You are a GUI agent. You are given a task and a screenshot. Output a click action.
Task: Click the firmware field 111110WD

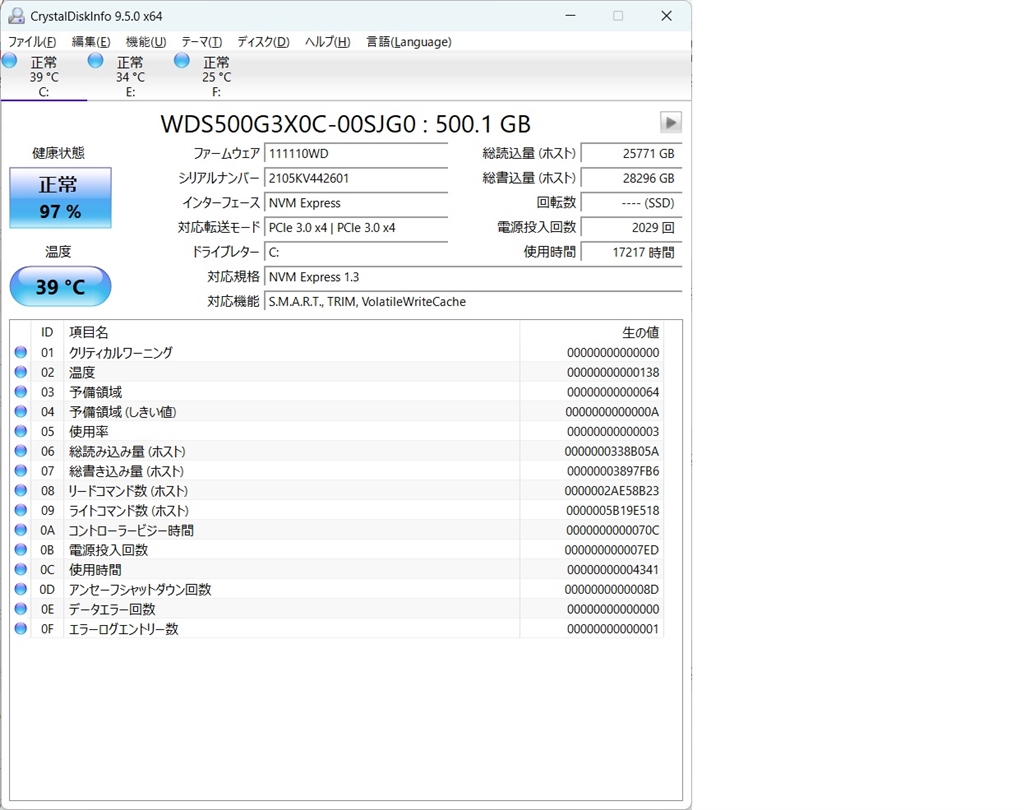point(356,154)
